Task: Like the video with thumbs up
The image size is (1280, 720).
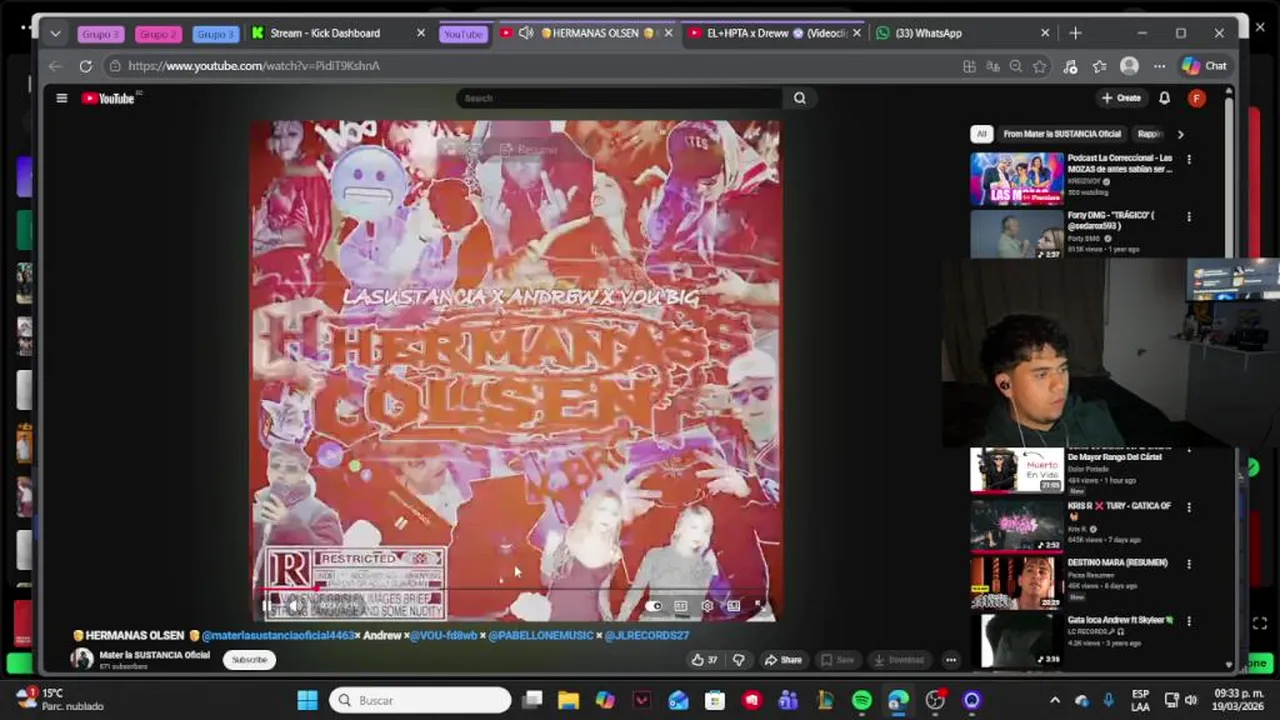Action: [x=704, y=660]
